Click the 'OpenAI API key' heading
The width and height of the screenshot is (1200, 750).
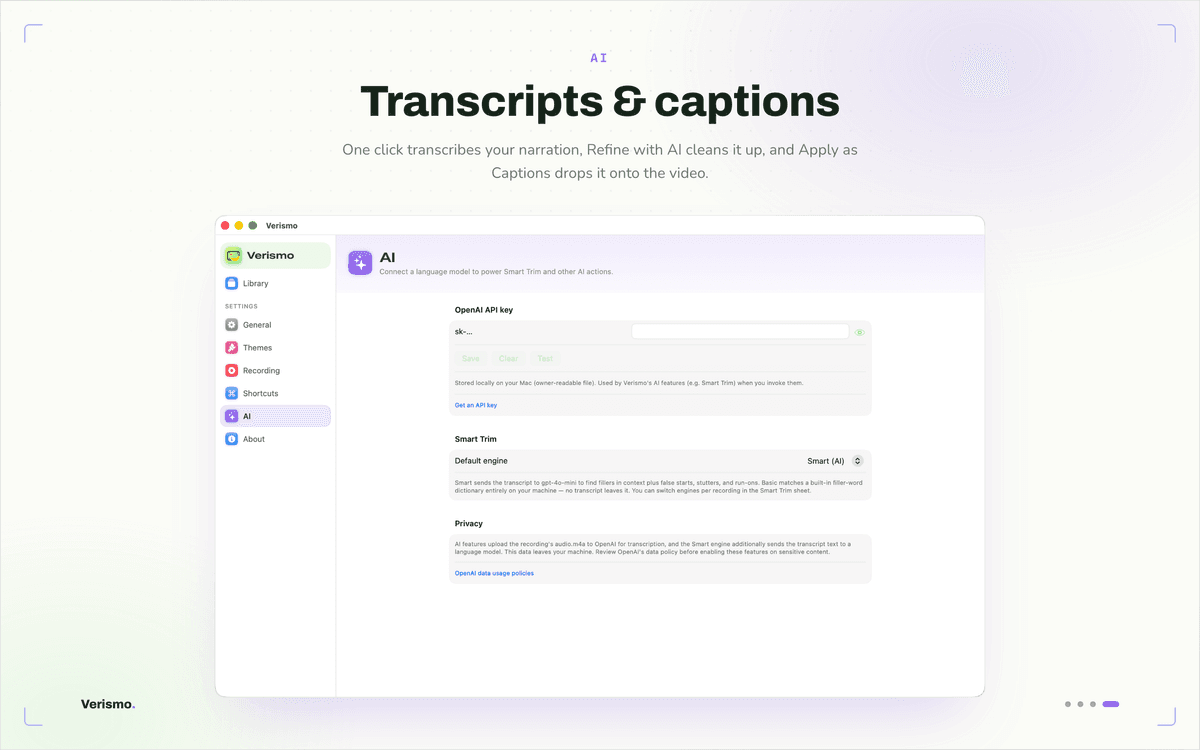[x=484, y=310]
